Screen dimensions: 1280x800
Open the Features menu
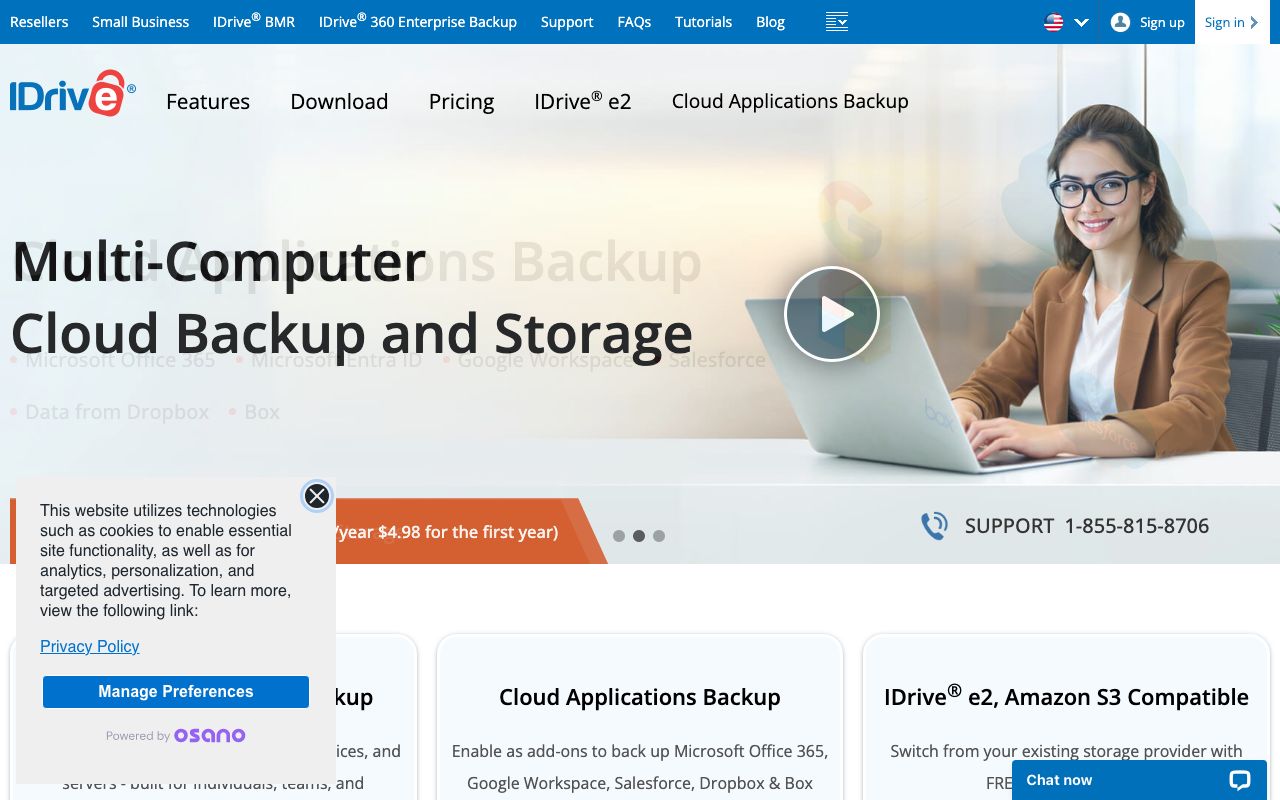(208, 101)
